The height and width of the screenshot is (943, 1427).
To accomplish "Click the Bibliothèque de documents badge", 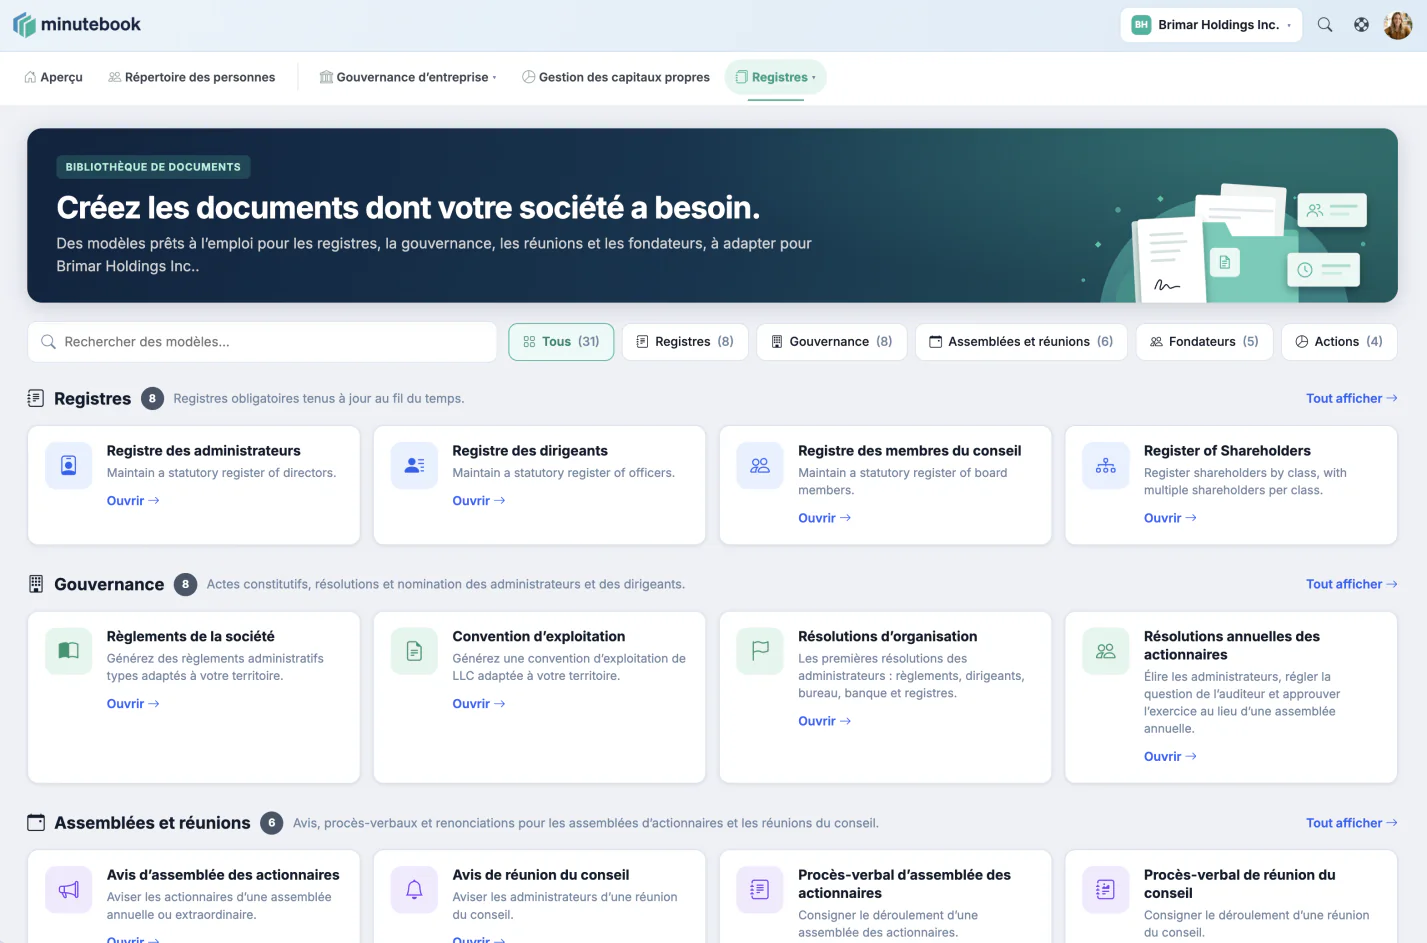I will pyautogui.click(x=153, y=167).
